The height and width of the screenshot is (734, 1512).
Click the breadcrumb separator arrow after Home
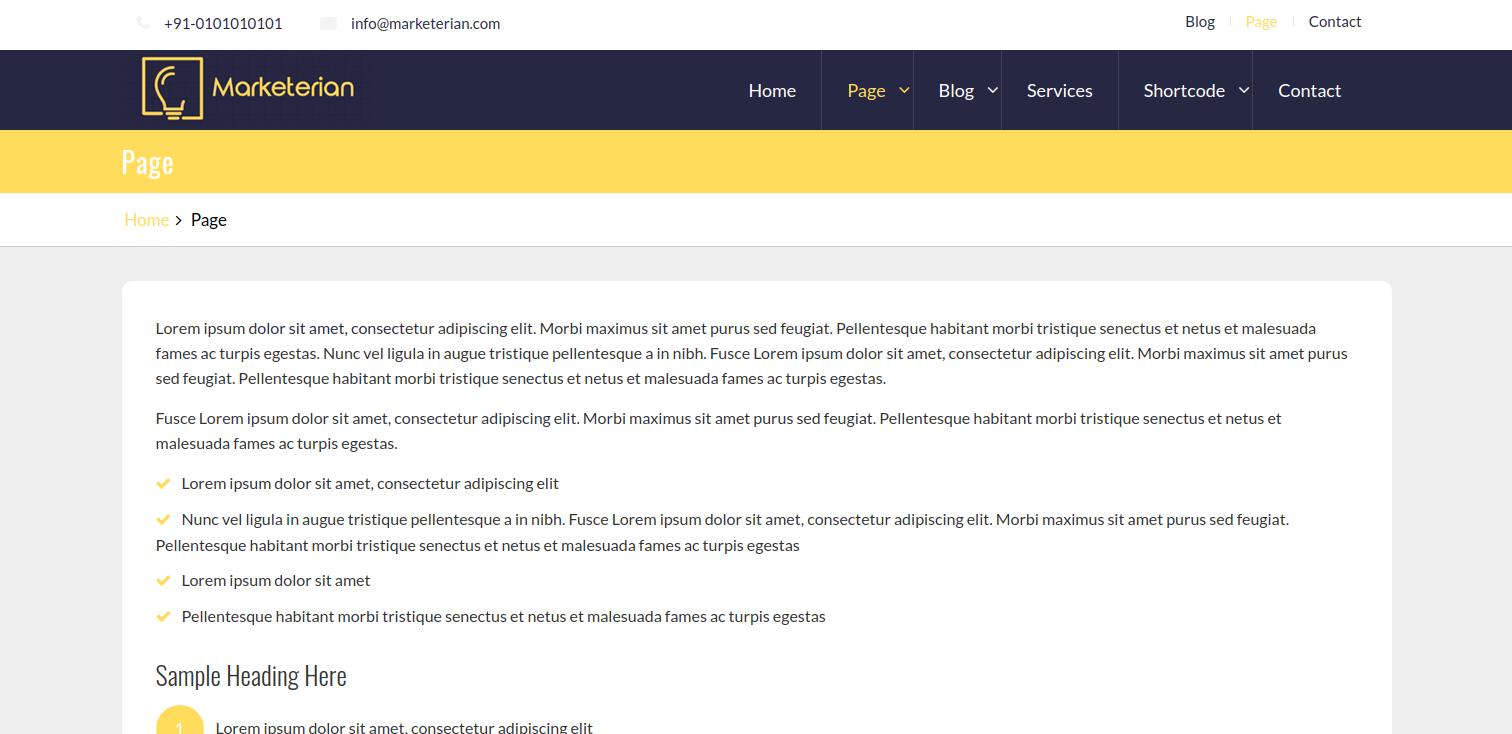pyautogui.click(x=179, y=220)
